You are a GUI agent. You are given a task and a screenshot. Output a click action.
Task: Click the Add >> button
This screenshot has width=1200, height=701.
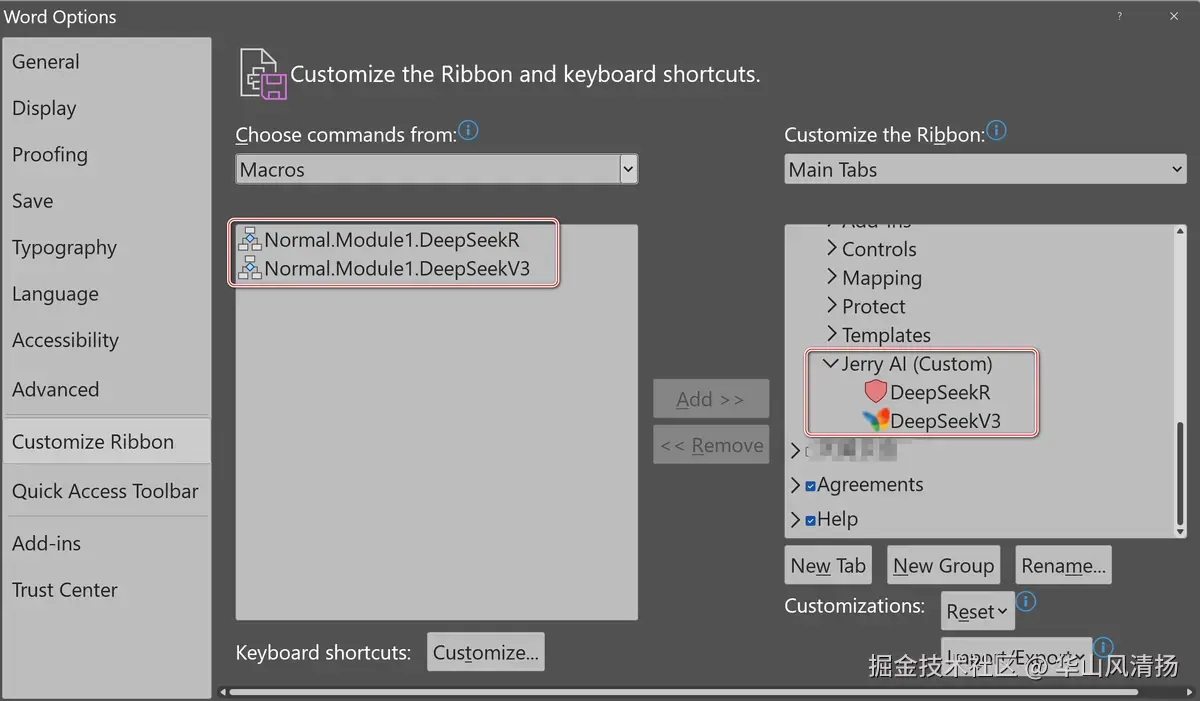[x=711, y=399]
